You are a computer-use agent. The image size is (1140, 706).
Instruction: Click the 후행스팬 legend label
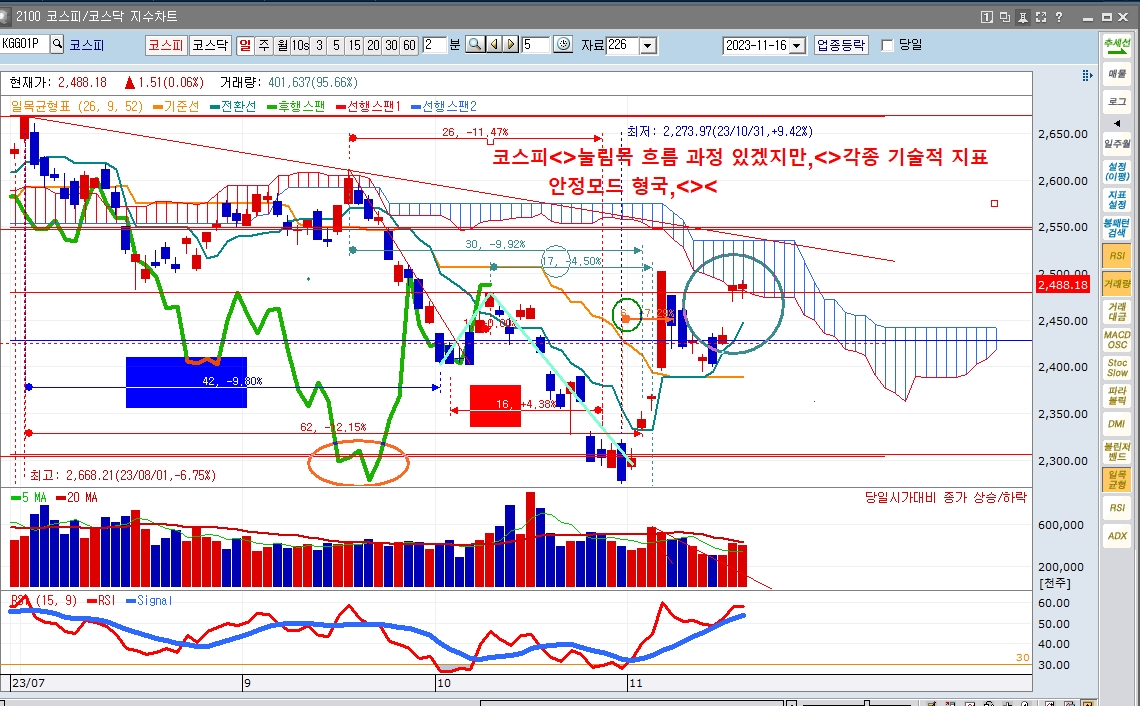click(302, 106)
